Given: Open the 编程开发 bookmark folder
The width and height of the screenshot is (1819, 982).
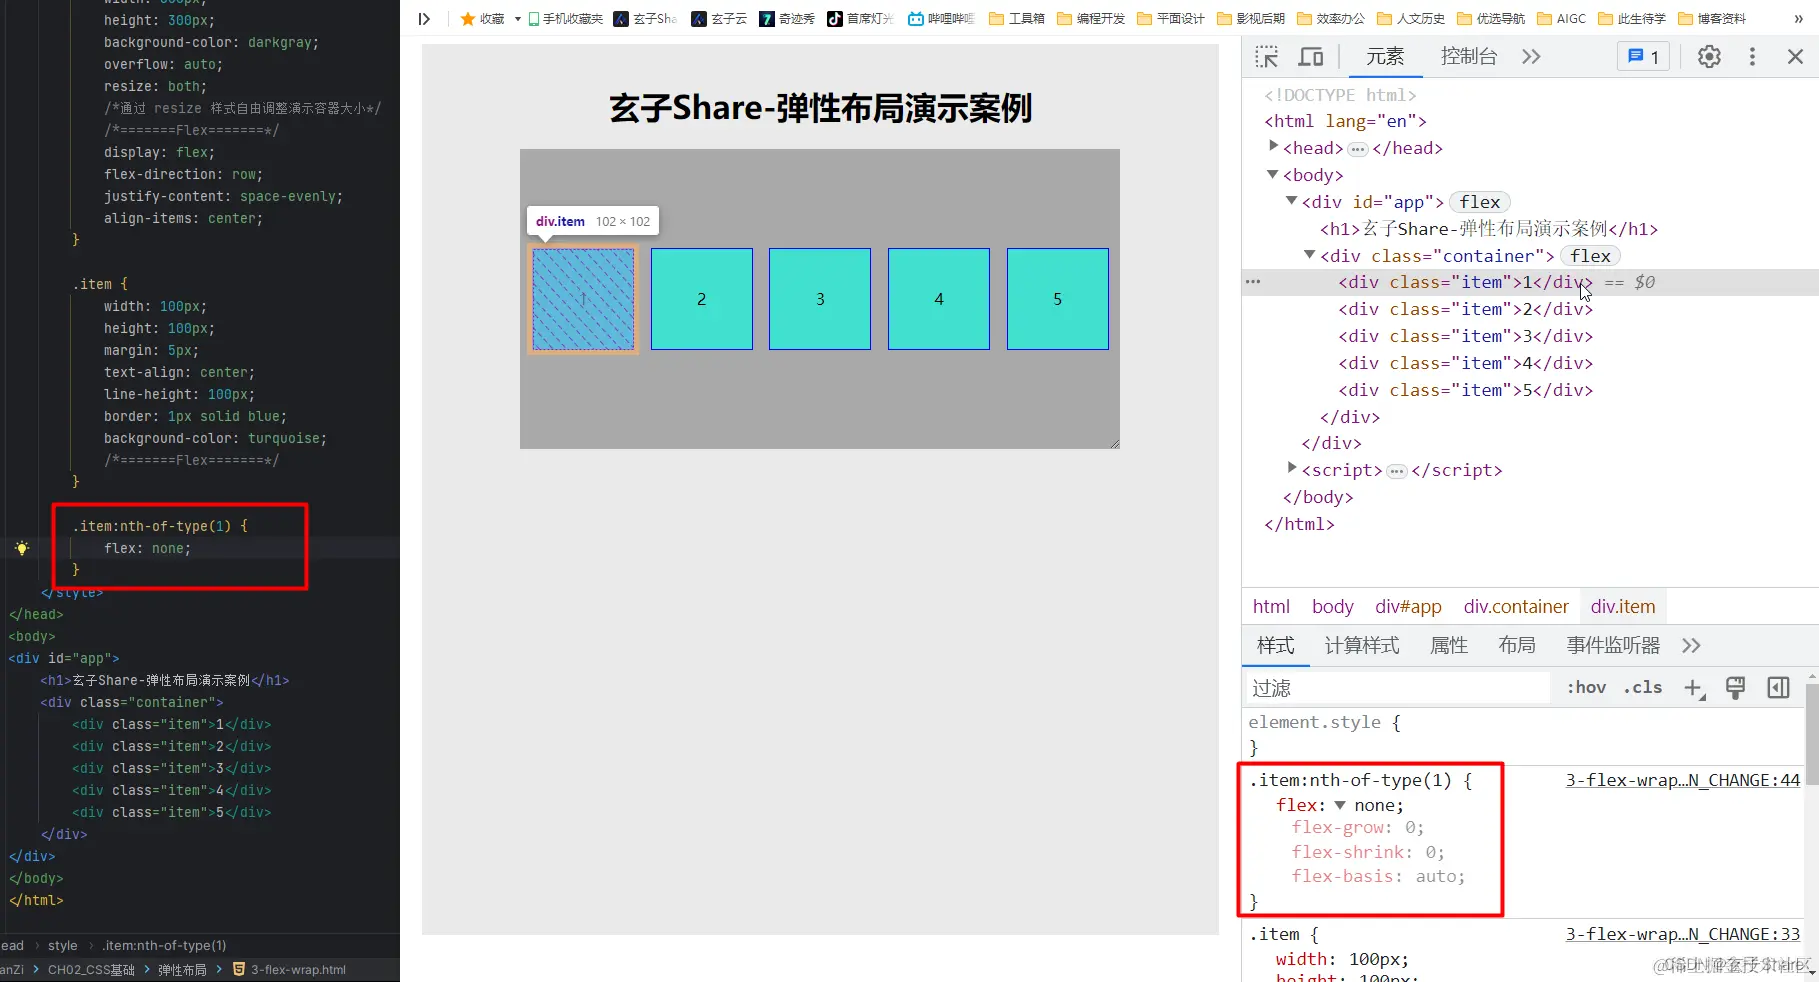Looking at the screenshot, I should 1091,18.
